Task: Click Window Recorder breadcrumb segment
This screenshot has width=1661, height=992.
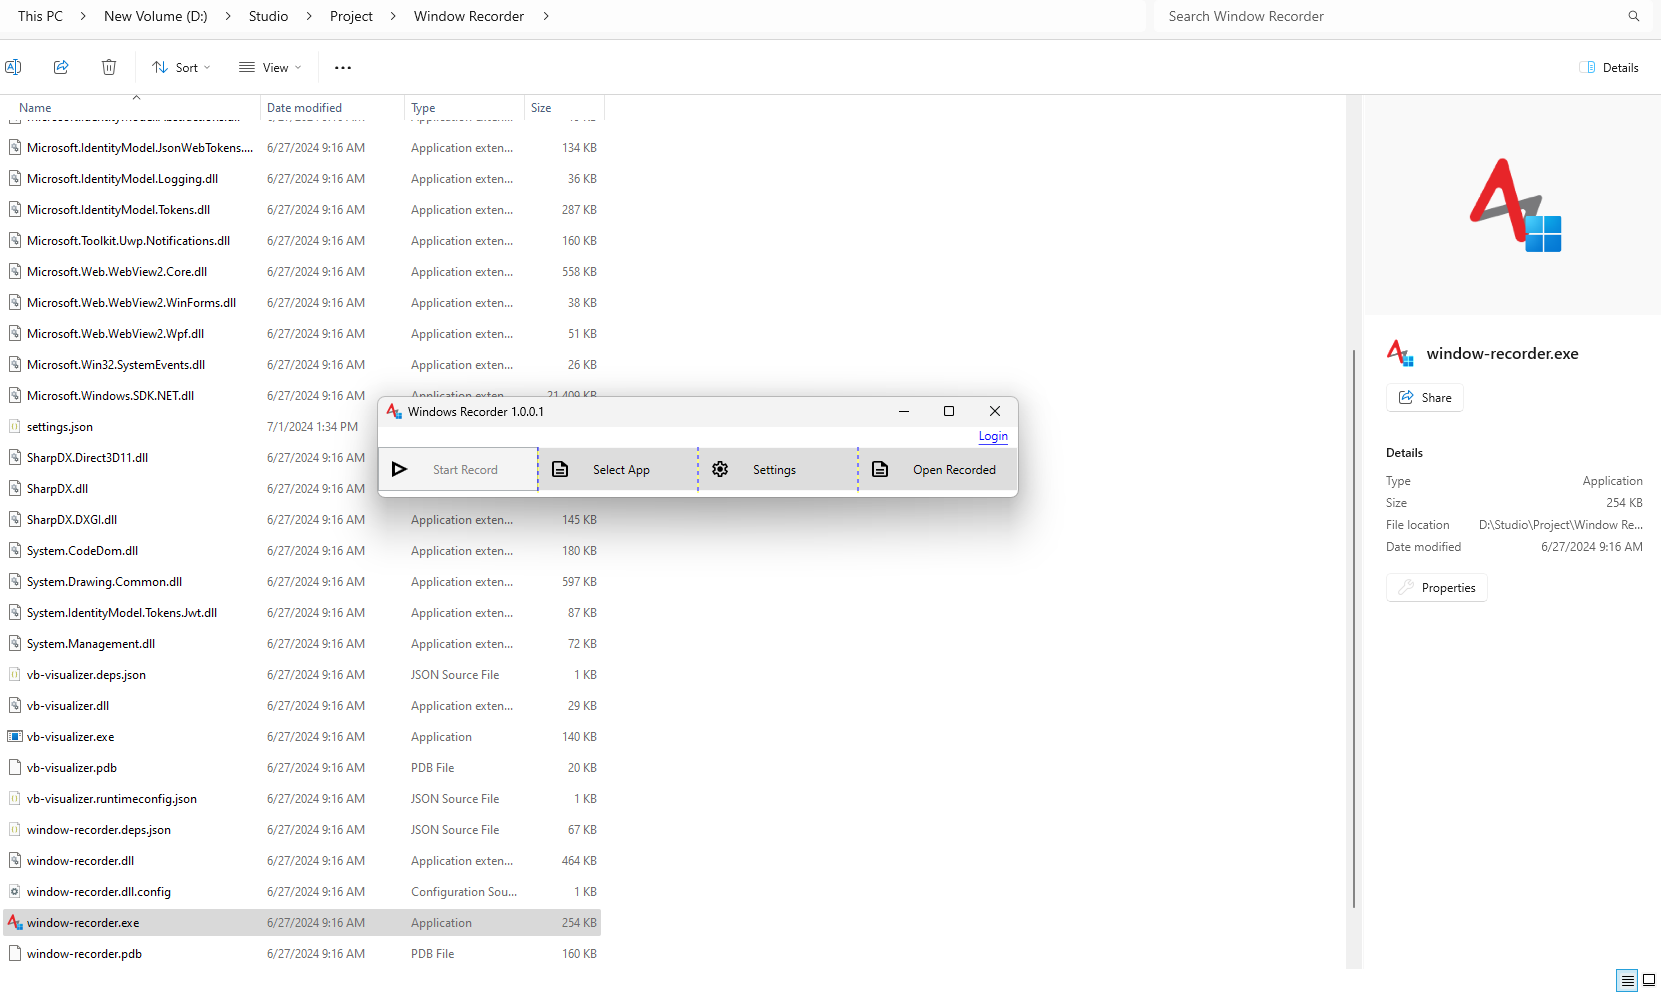Action: tap(469, 16)
